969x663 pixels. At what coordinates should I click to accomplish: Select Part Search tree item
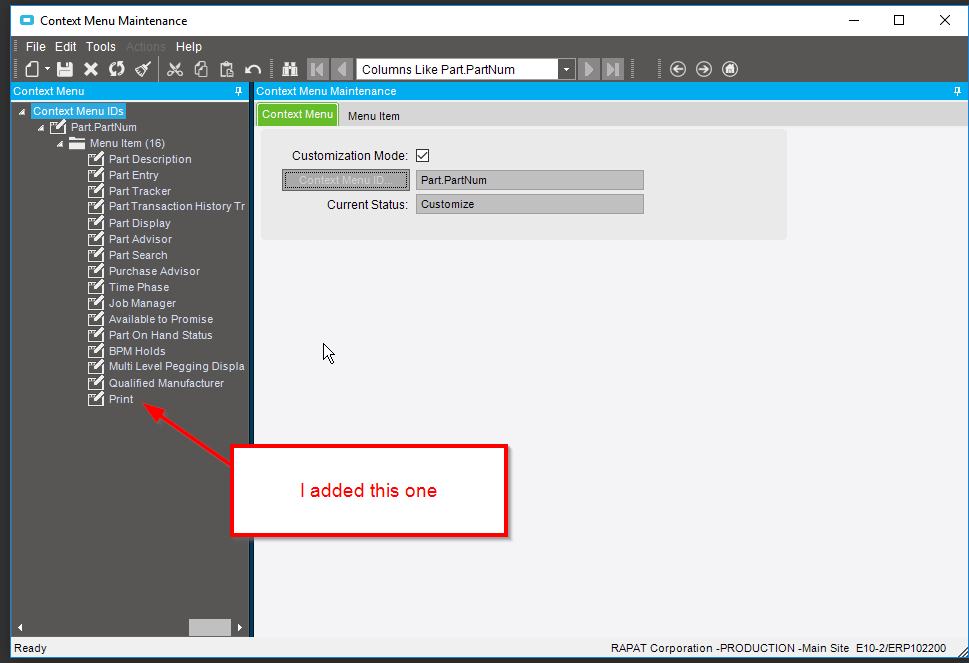point(138,255)
